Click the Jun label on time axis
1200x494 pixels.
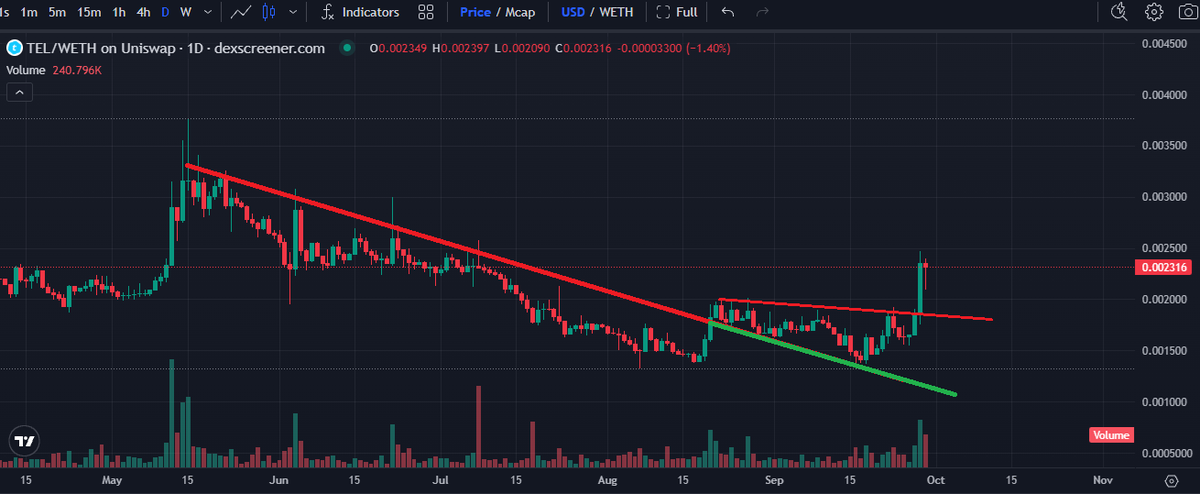click(x=279, y=481)
